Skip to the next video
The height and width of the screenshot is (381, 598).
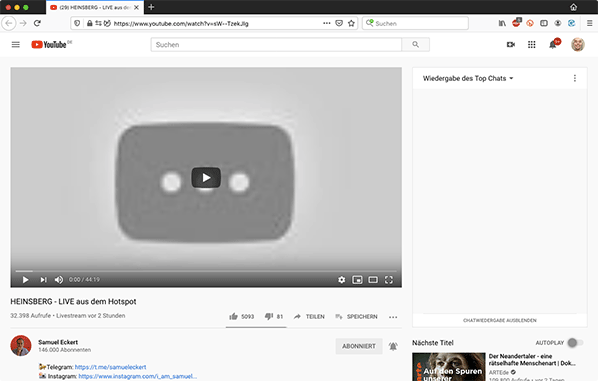point(43,280)
